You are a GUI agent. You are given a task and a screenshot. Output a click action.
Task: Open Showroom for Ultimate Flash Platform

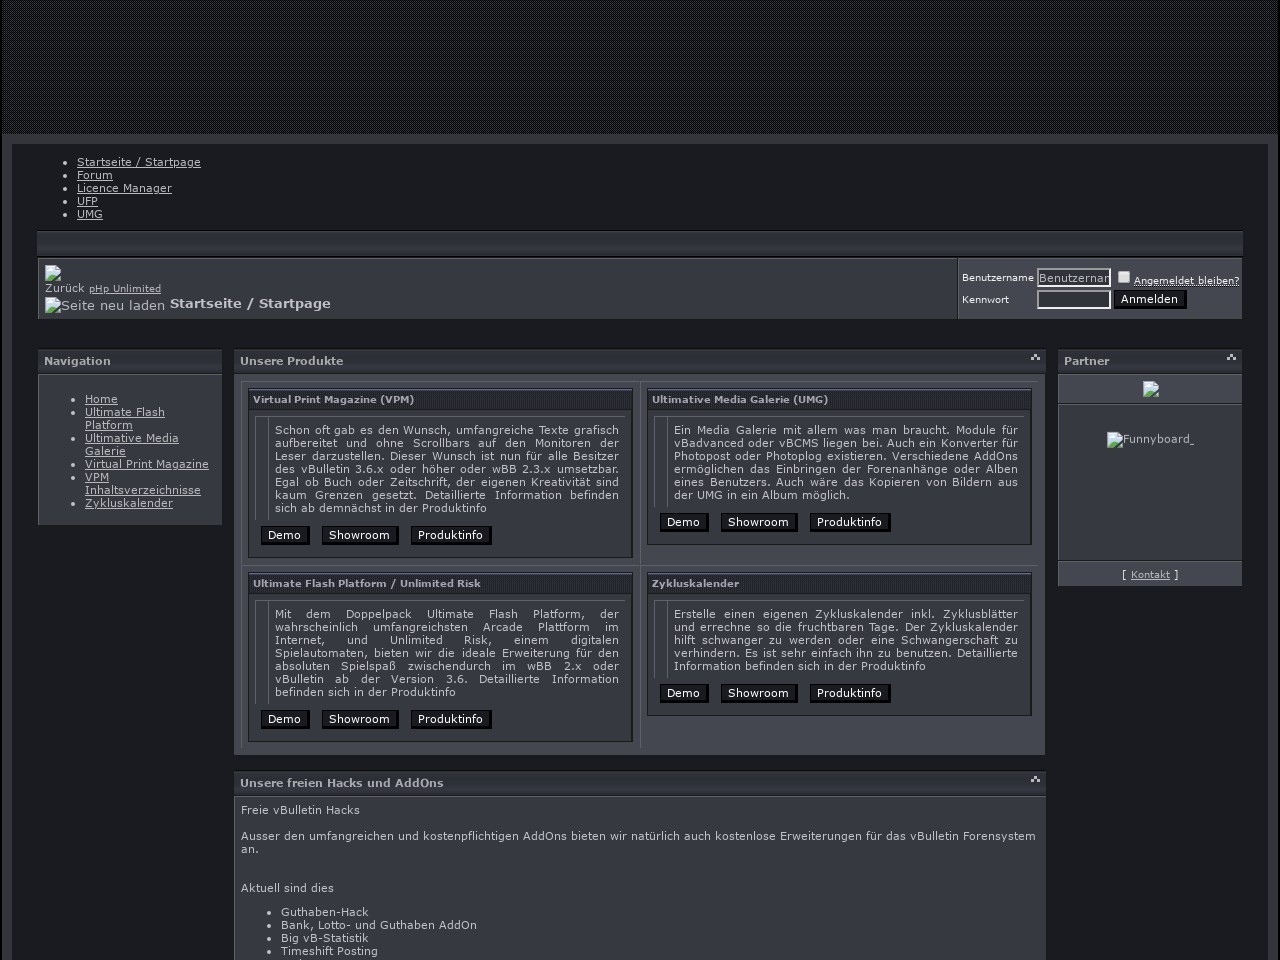(x=359, y=720)
